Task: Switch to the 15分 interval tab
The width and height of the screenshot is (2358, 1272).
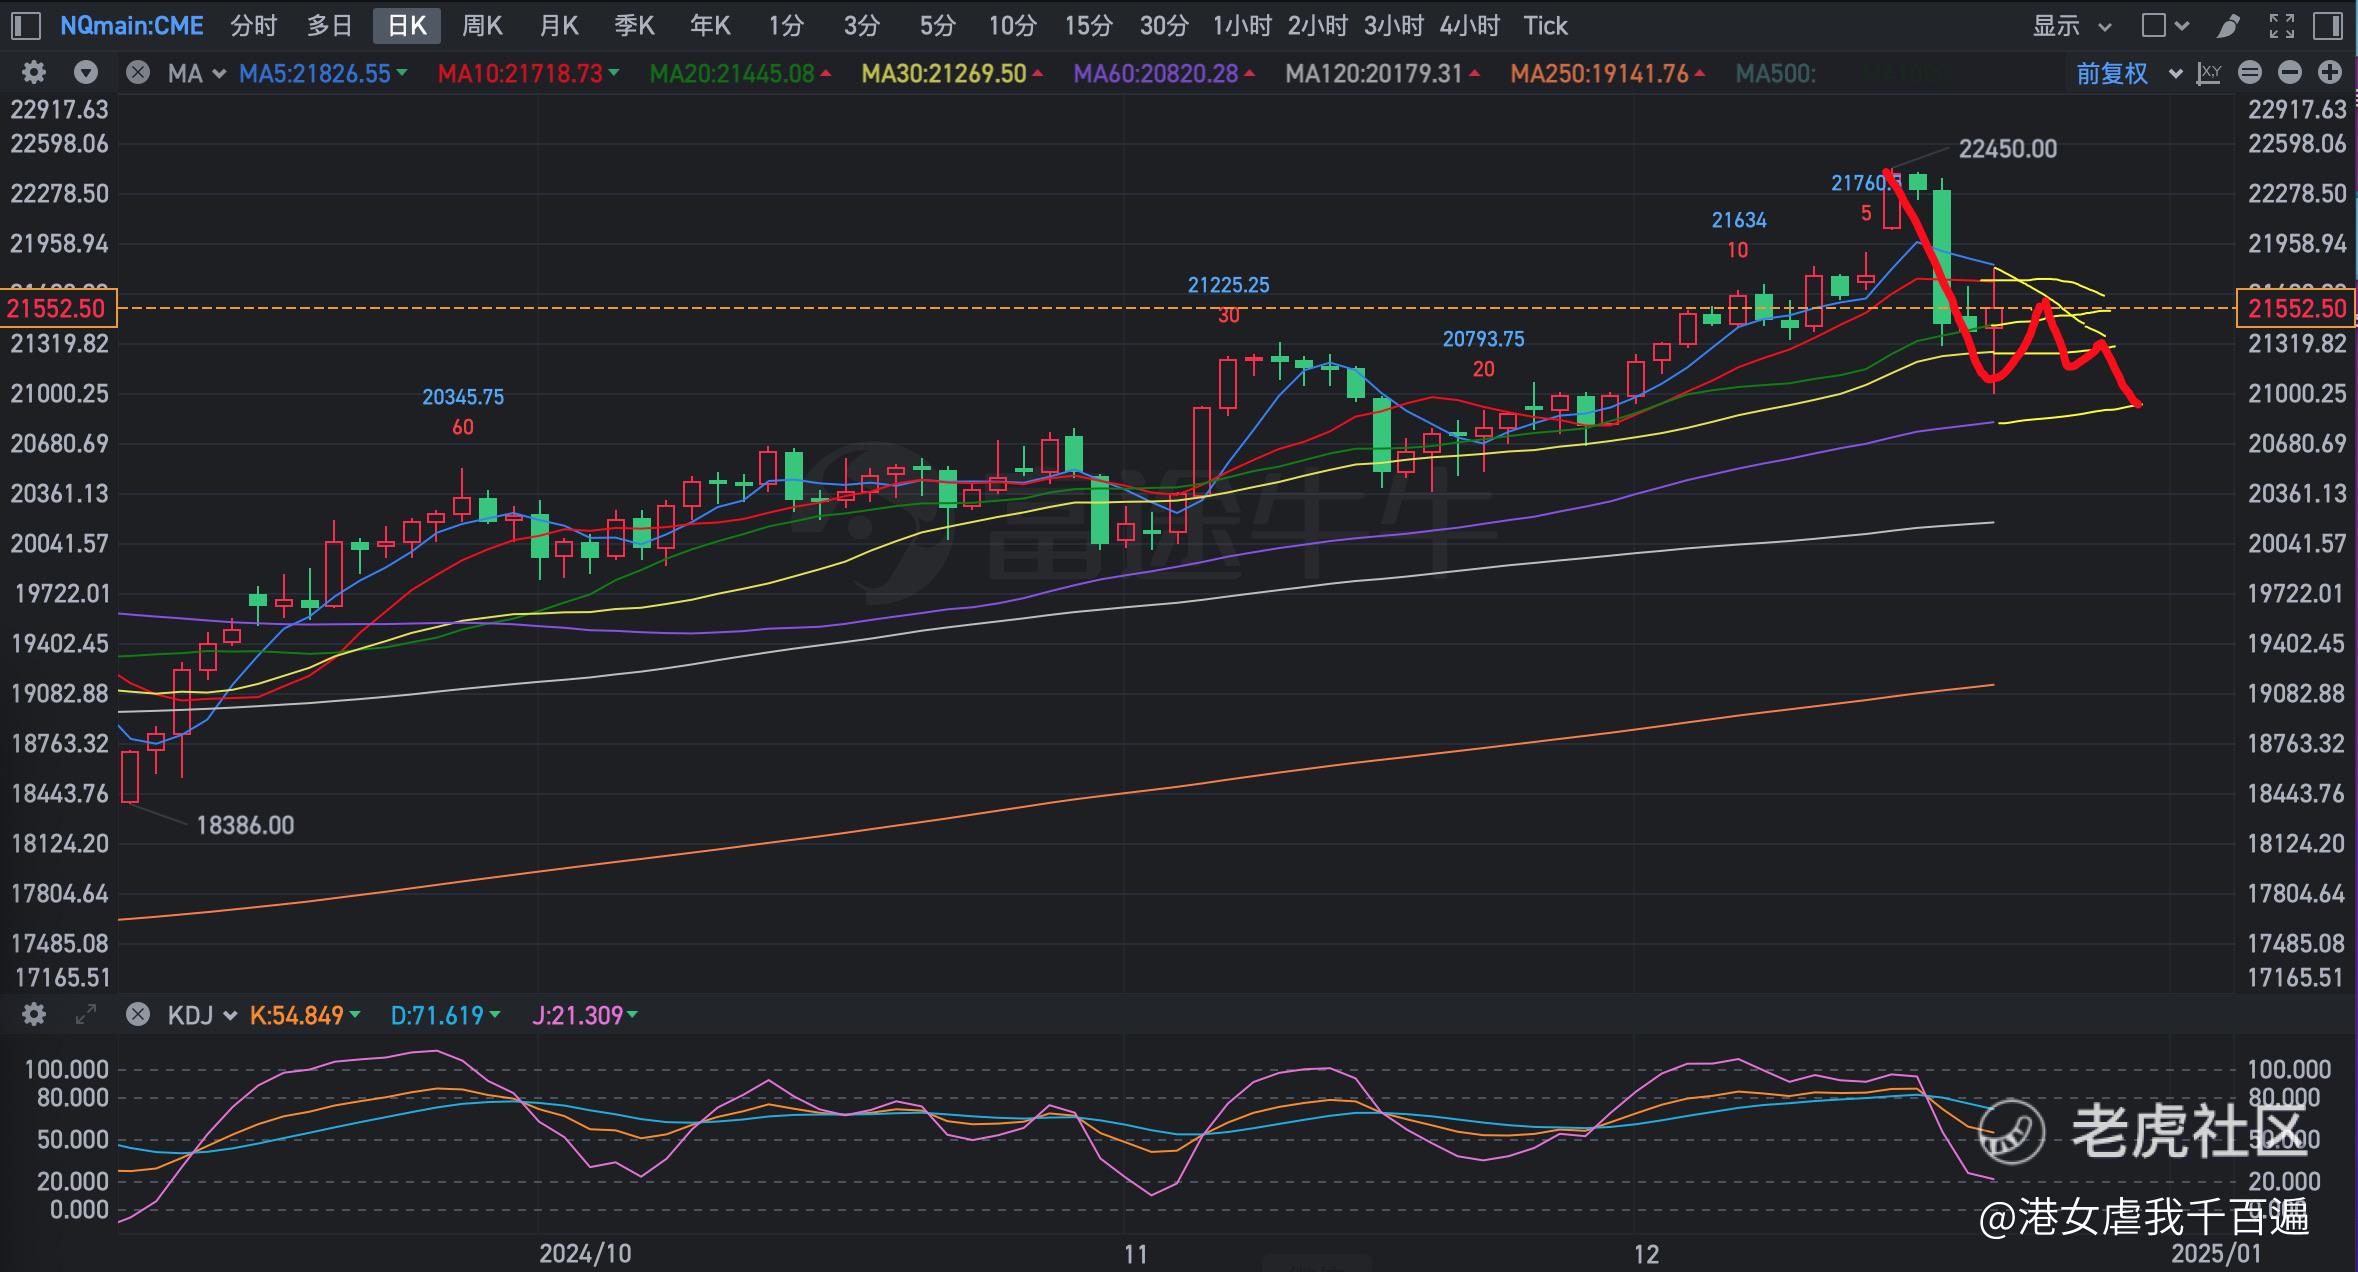Action: (1088, 26)
